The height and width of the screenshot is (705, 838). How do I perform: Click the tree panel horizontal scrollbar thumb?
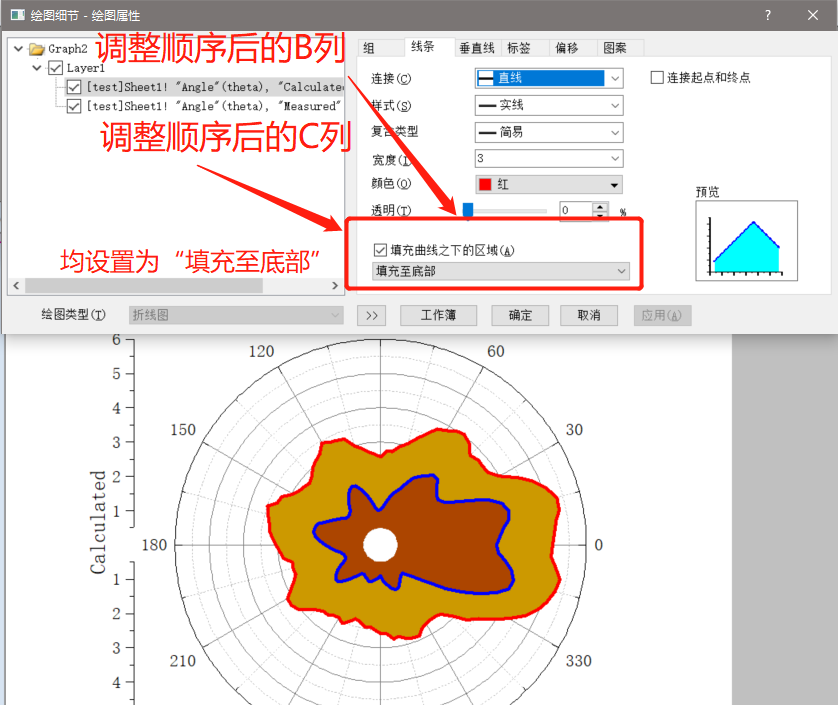[x=144, y=285]
